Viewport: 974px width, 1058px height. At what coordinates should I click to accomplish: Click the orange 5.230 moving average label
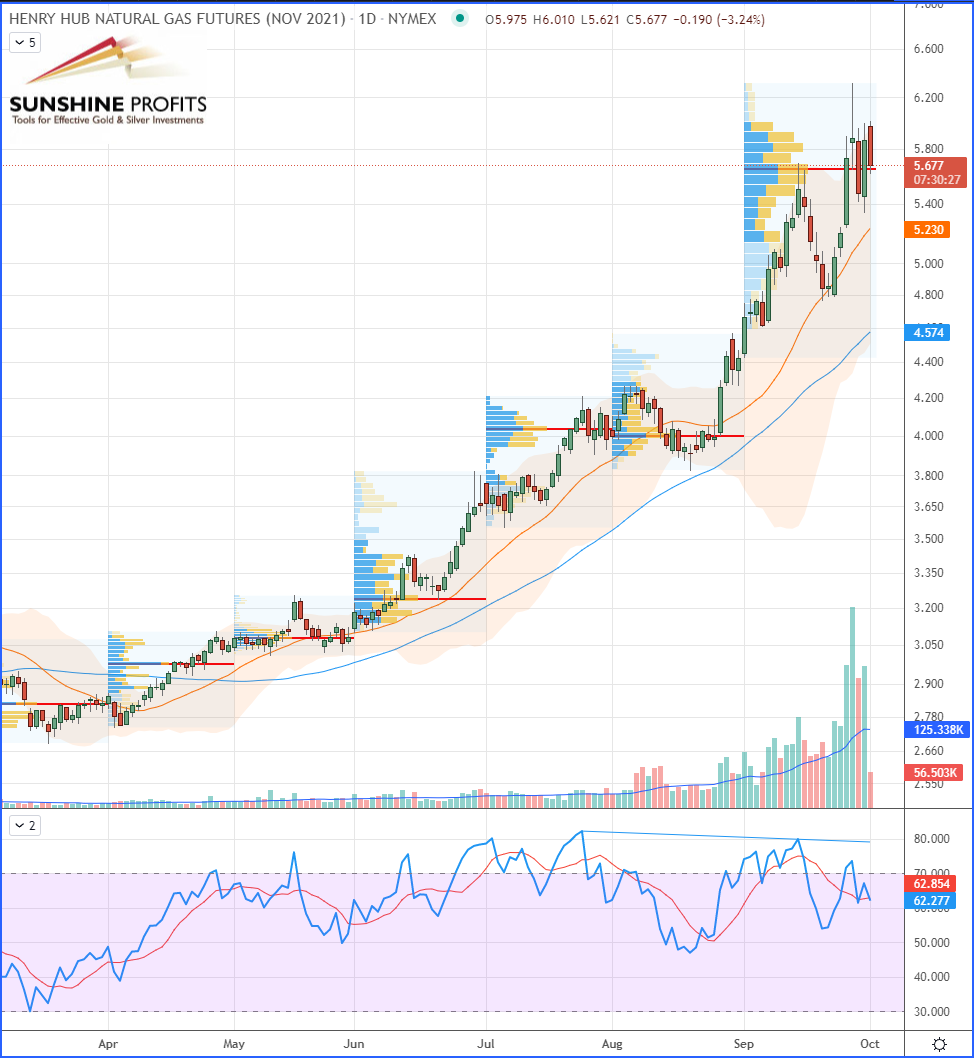coord(927,229)
